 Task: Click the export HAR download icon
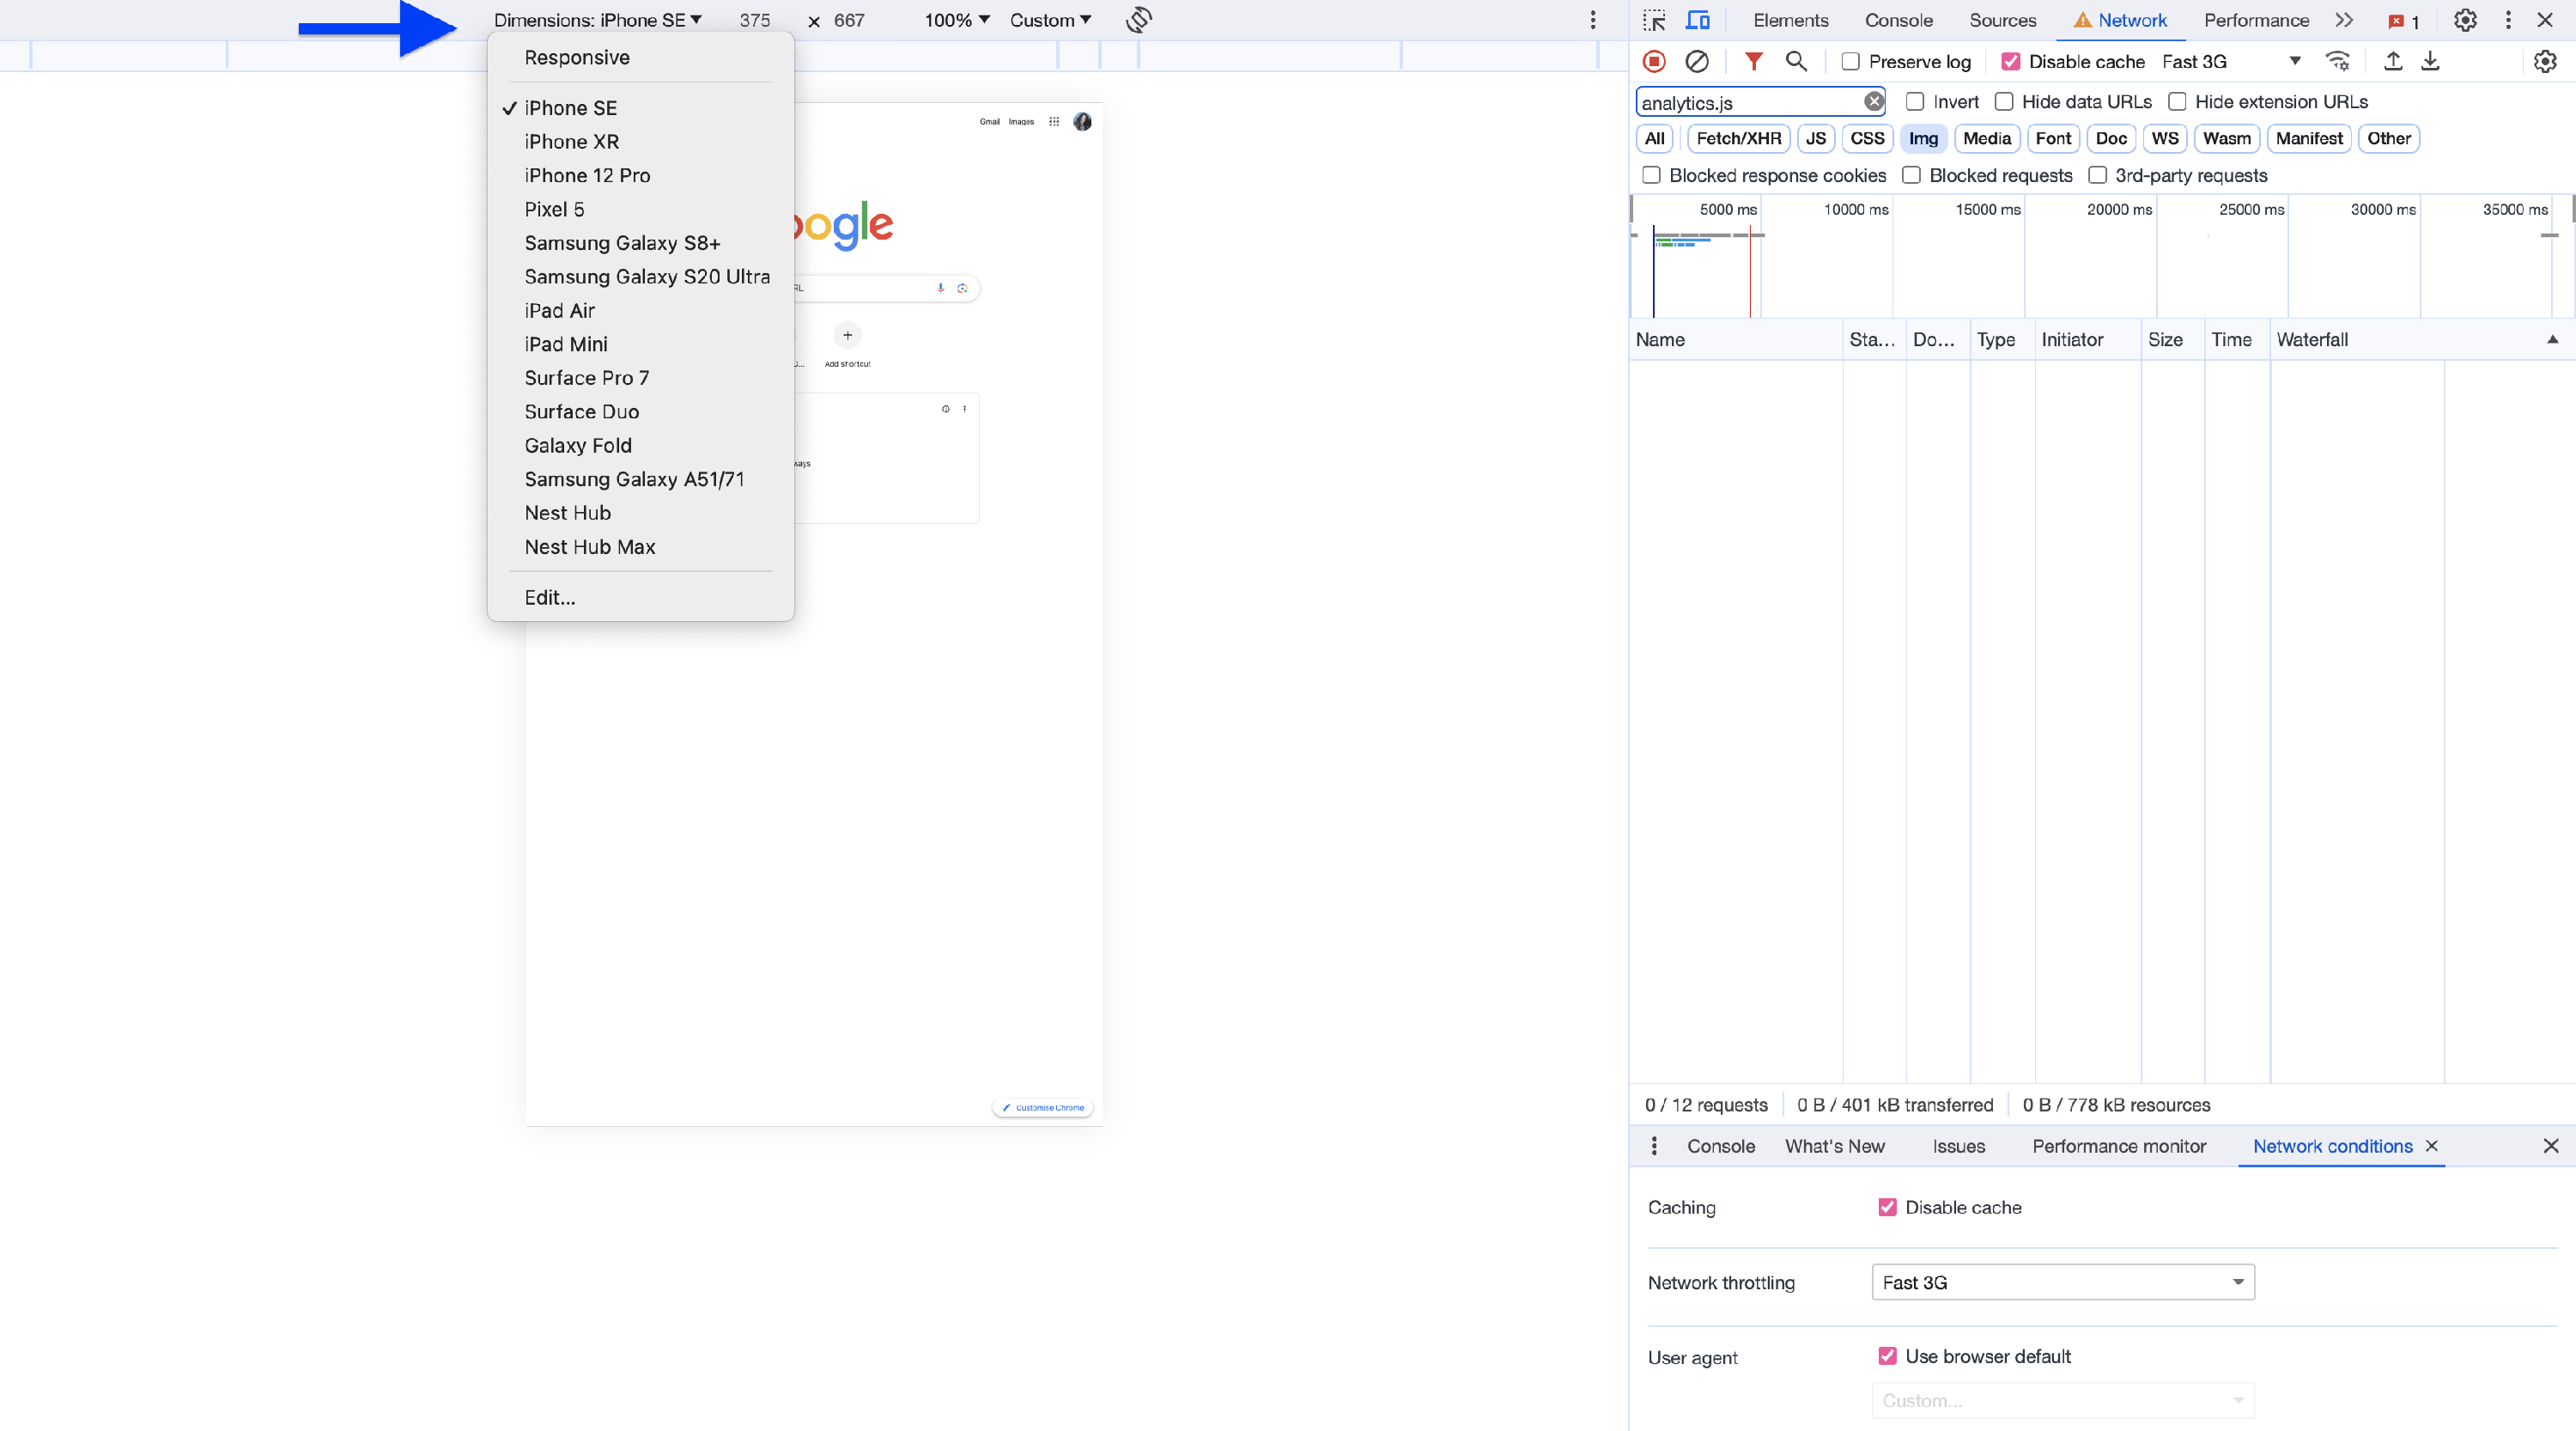(x=2430, y=62)
